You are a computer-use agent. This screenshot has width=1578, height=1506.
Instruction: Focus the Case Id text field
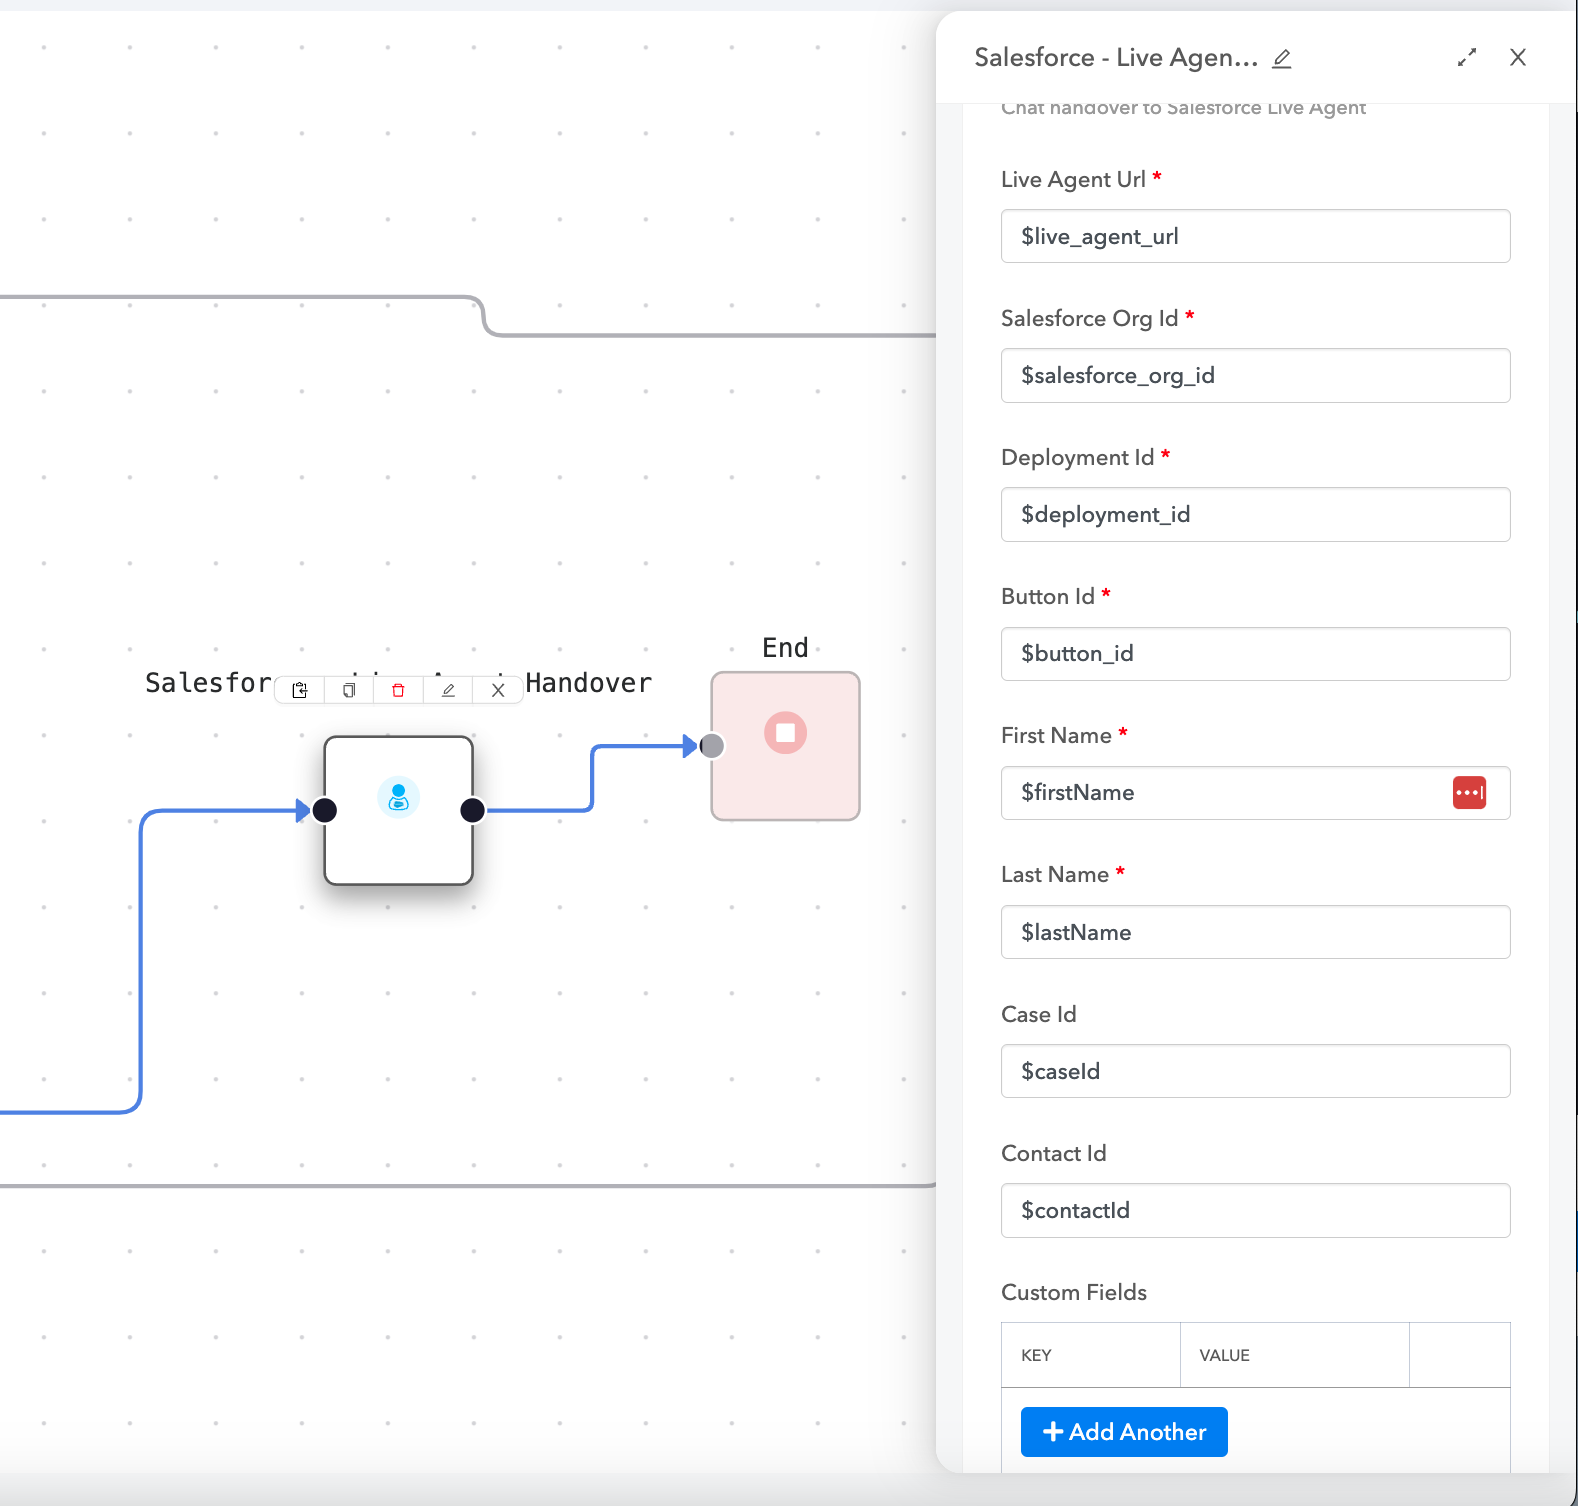pyautogui.click(x=1254, y=1072)
